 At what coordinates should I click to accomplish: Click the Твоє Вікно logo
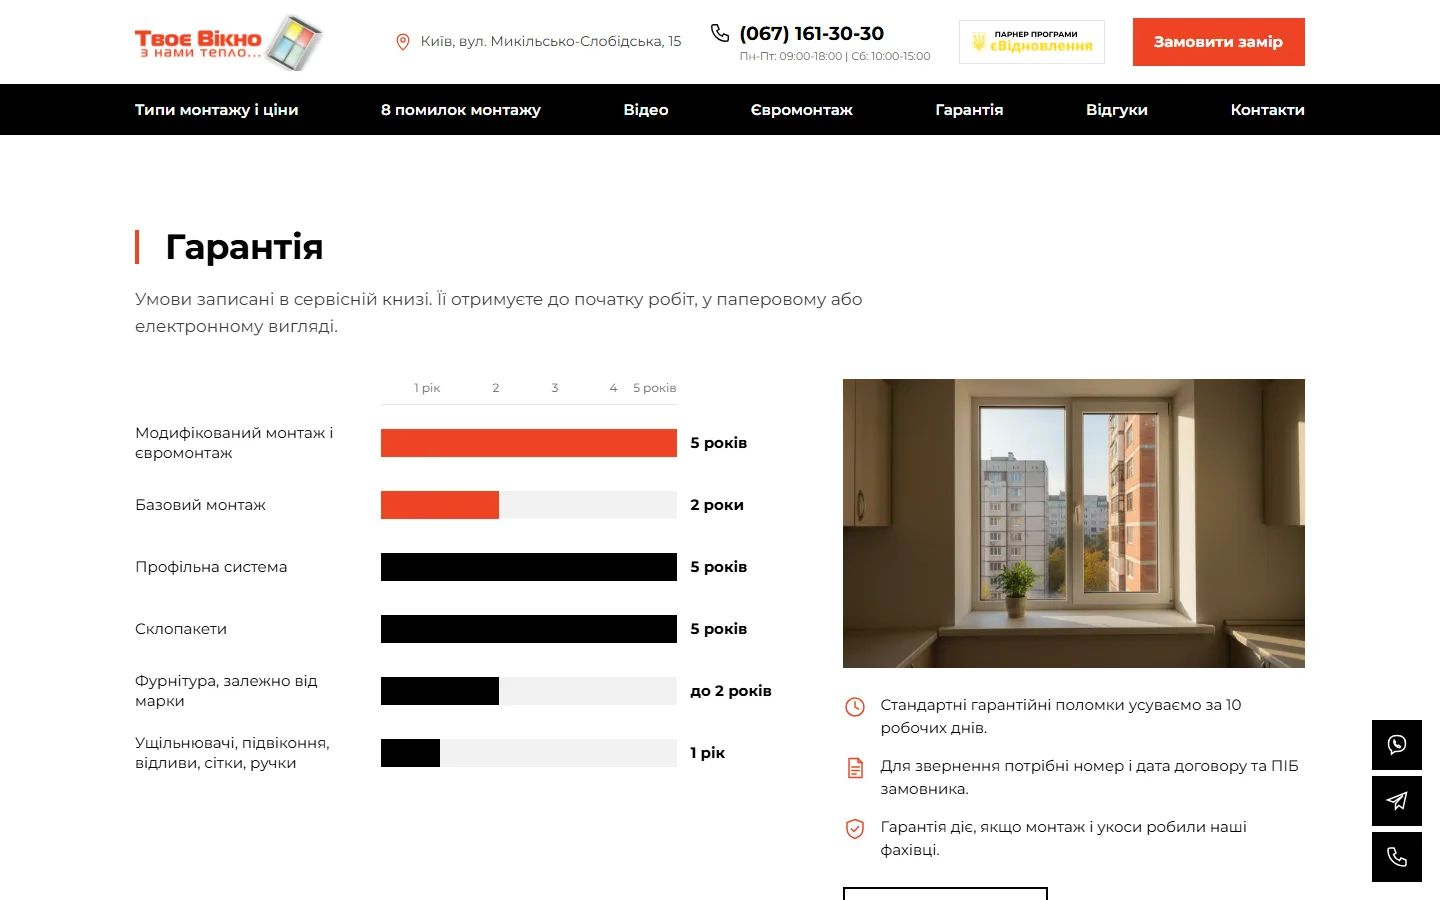point(229,42)
